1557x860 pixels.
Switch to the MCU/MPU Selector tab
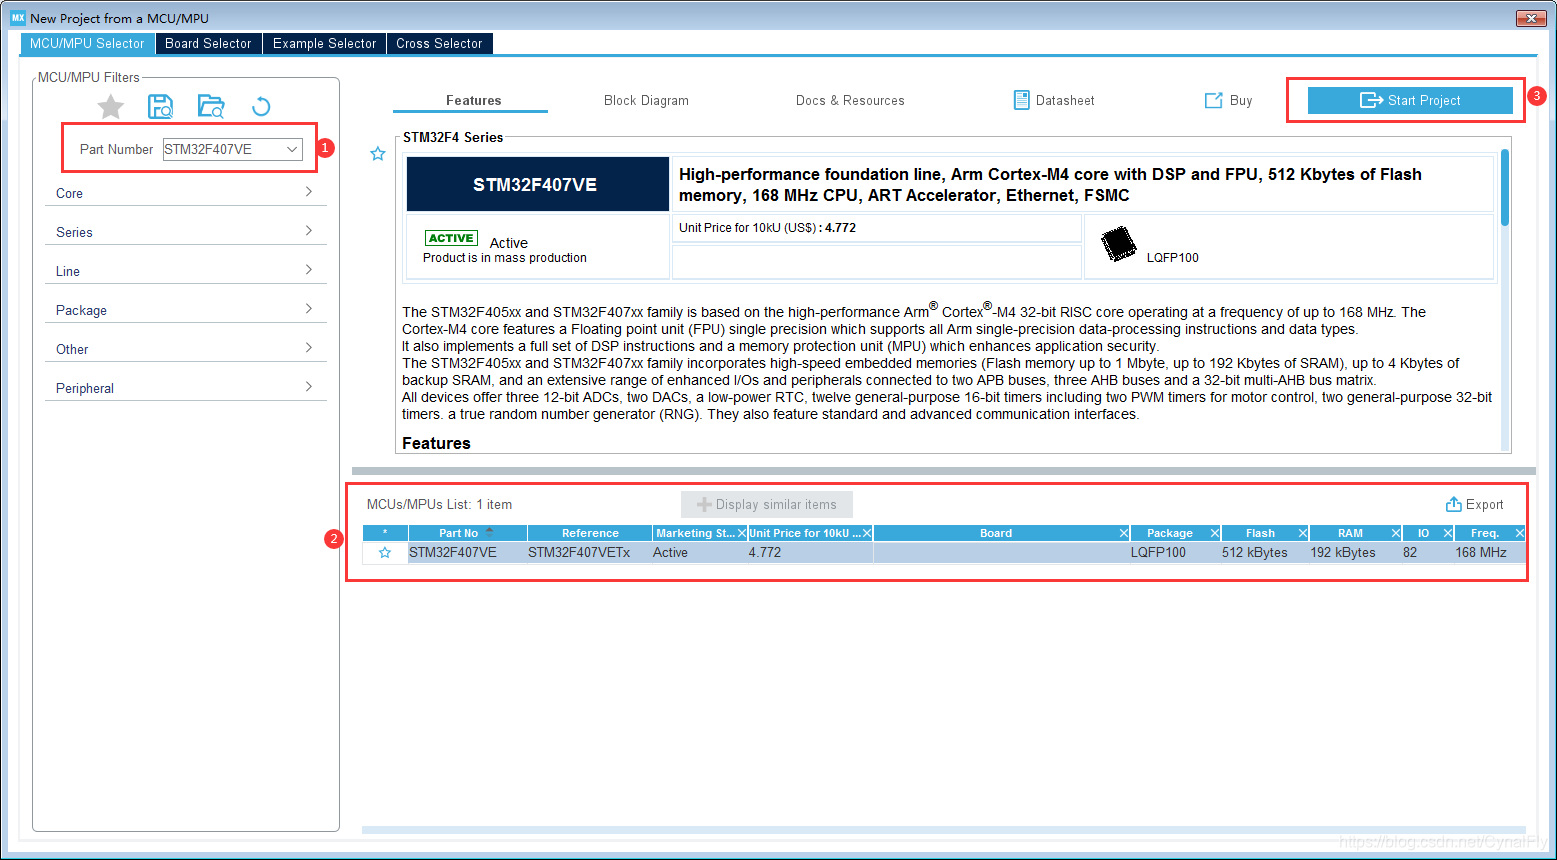[87, 43]
